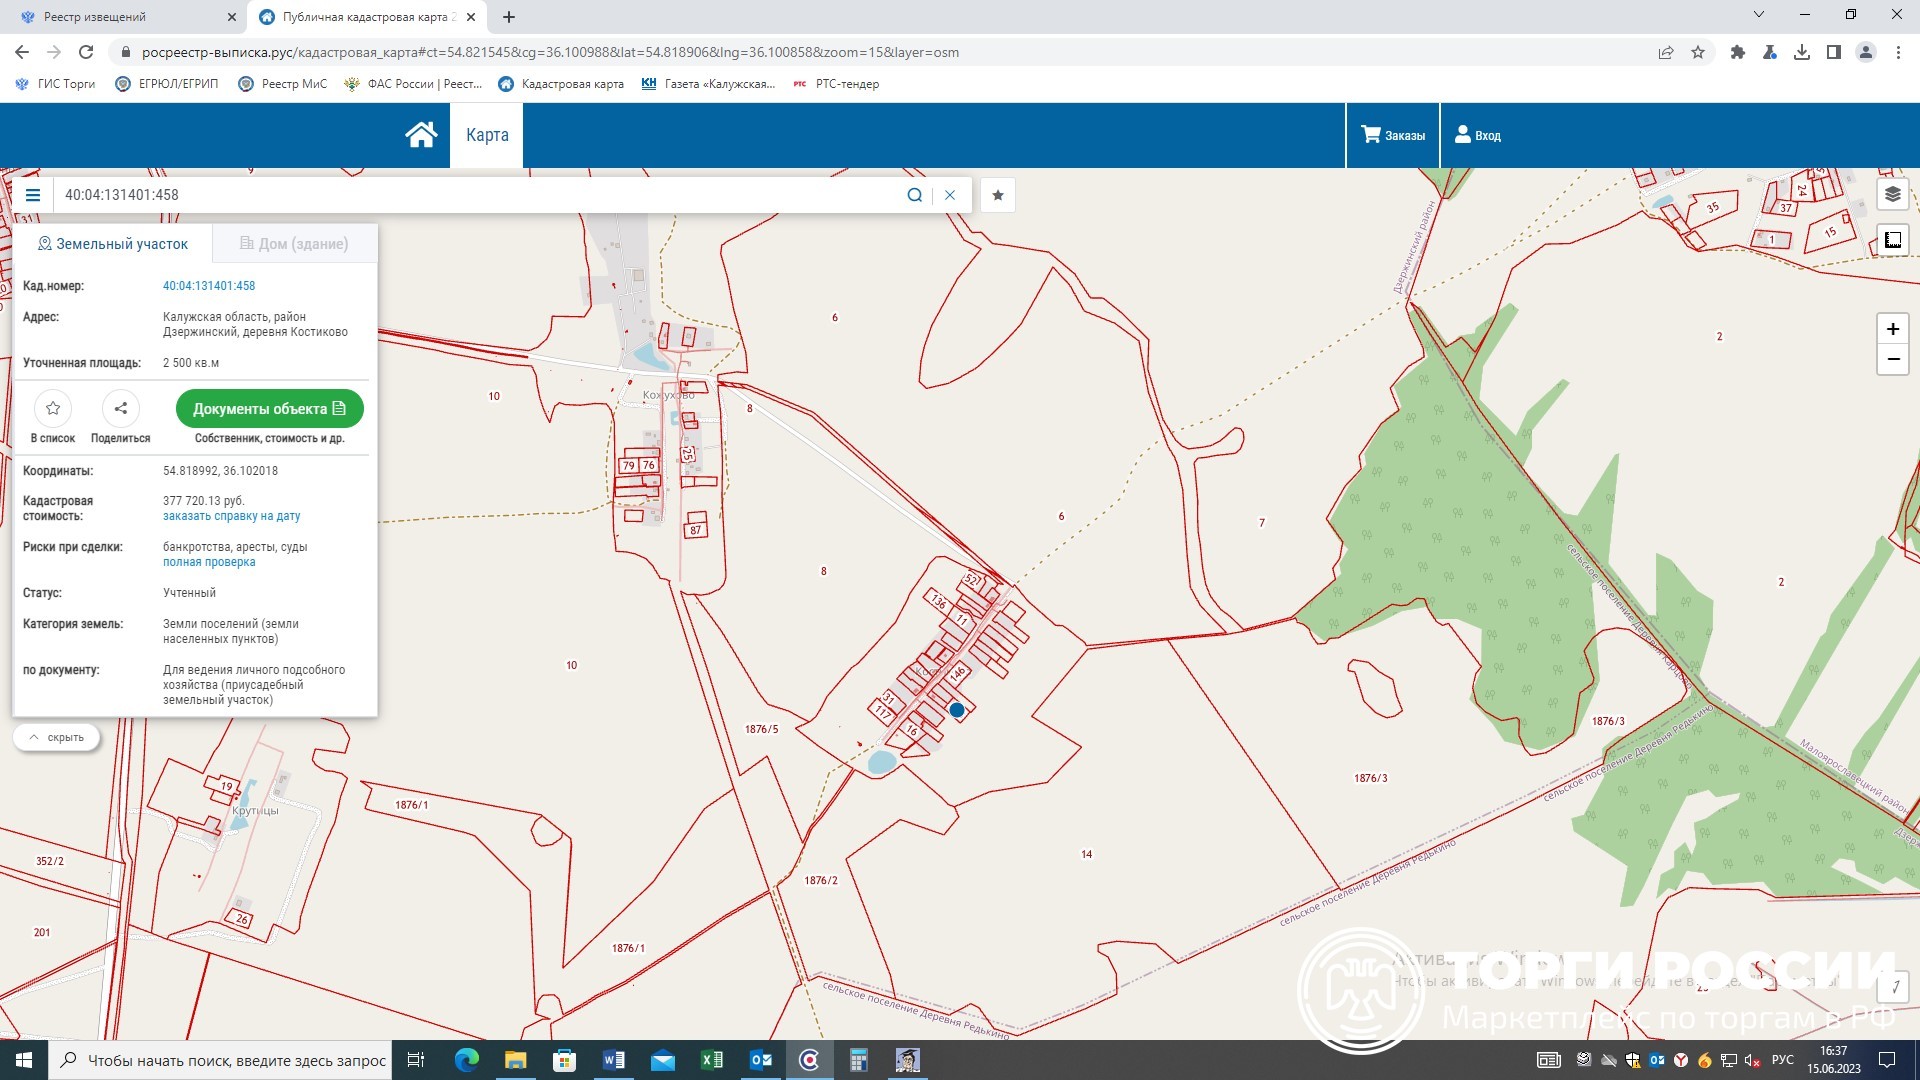The image size is (1920, 1080).
Task: Click полная проверка risk check link
Action: 208,562
